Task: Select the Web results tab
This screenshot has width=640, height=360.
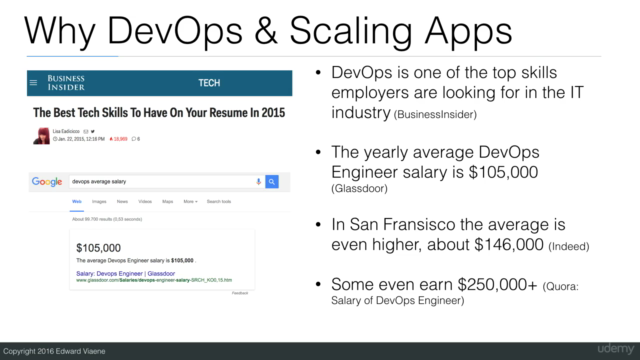Action: [x=77, y=202]
